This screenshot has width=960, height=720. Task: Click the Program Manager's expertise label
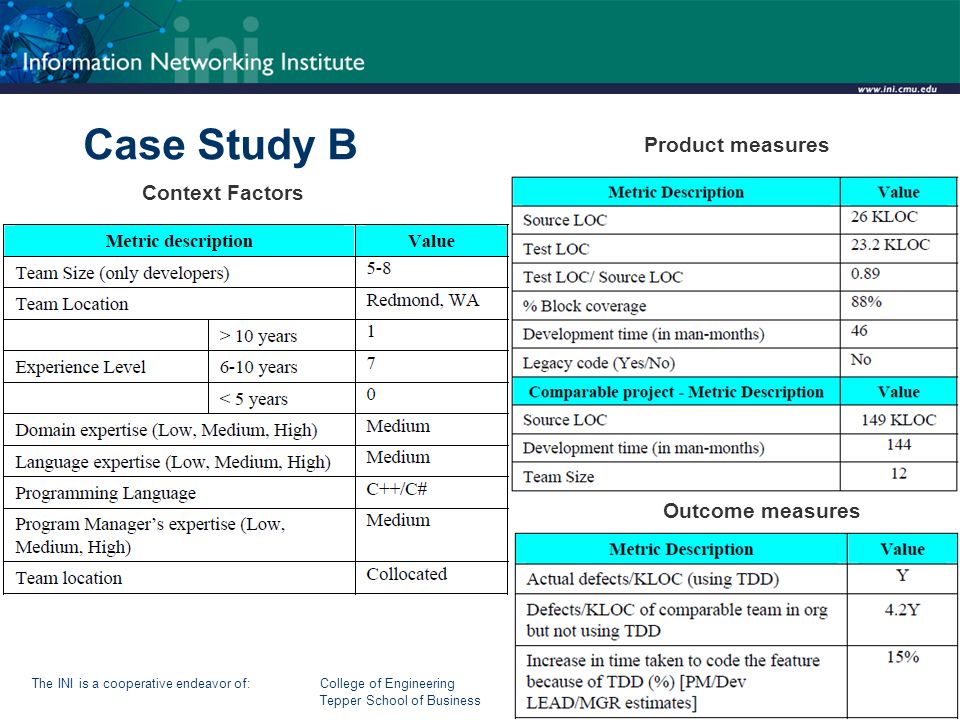[x=150, y=536]
